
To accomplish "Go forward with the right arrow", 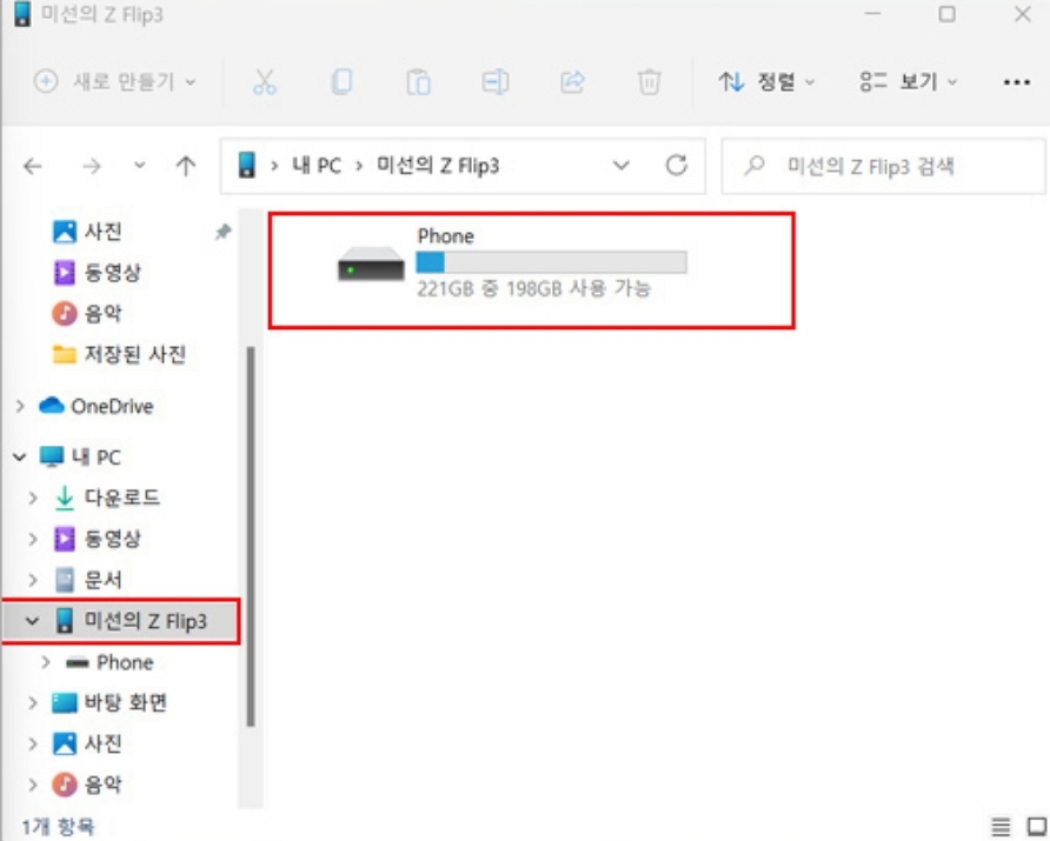I will 92,165.
